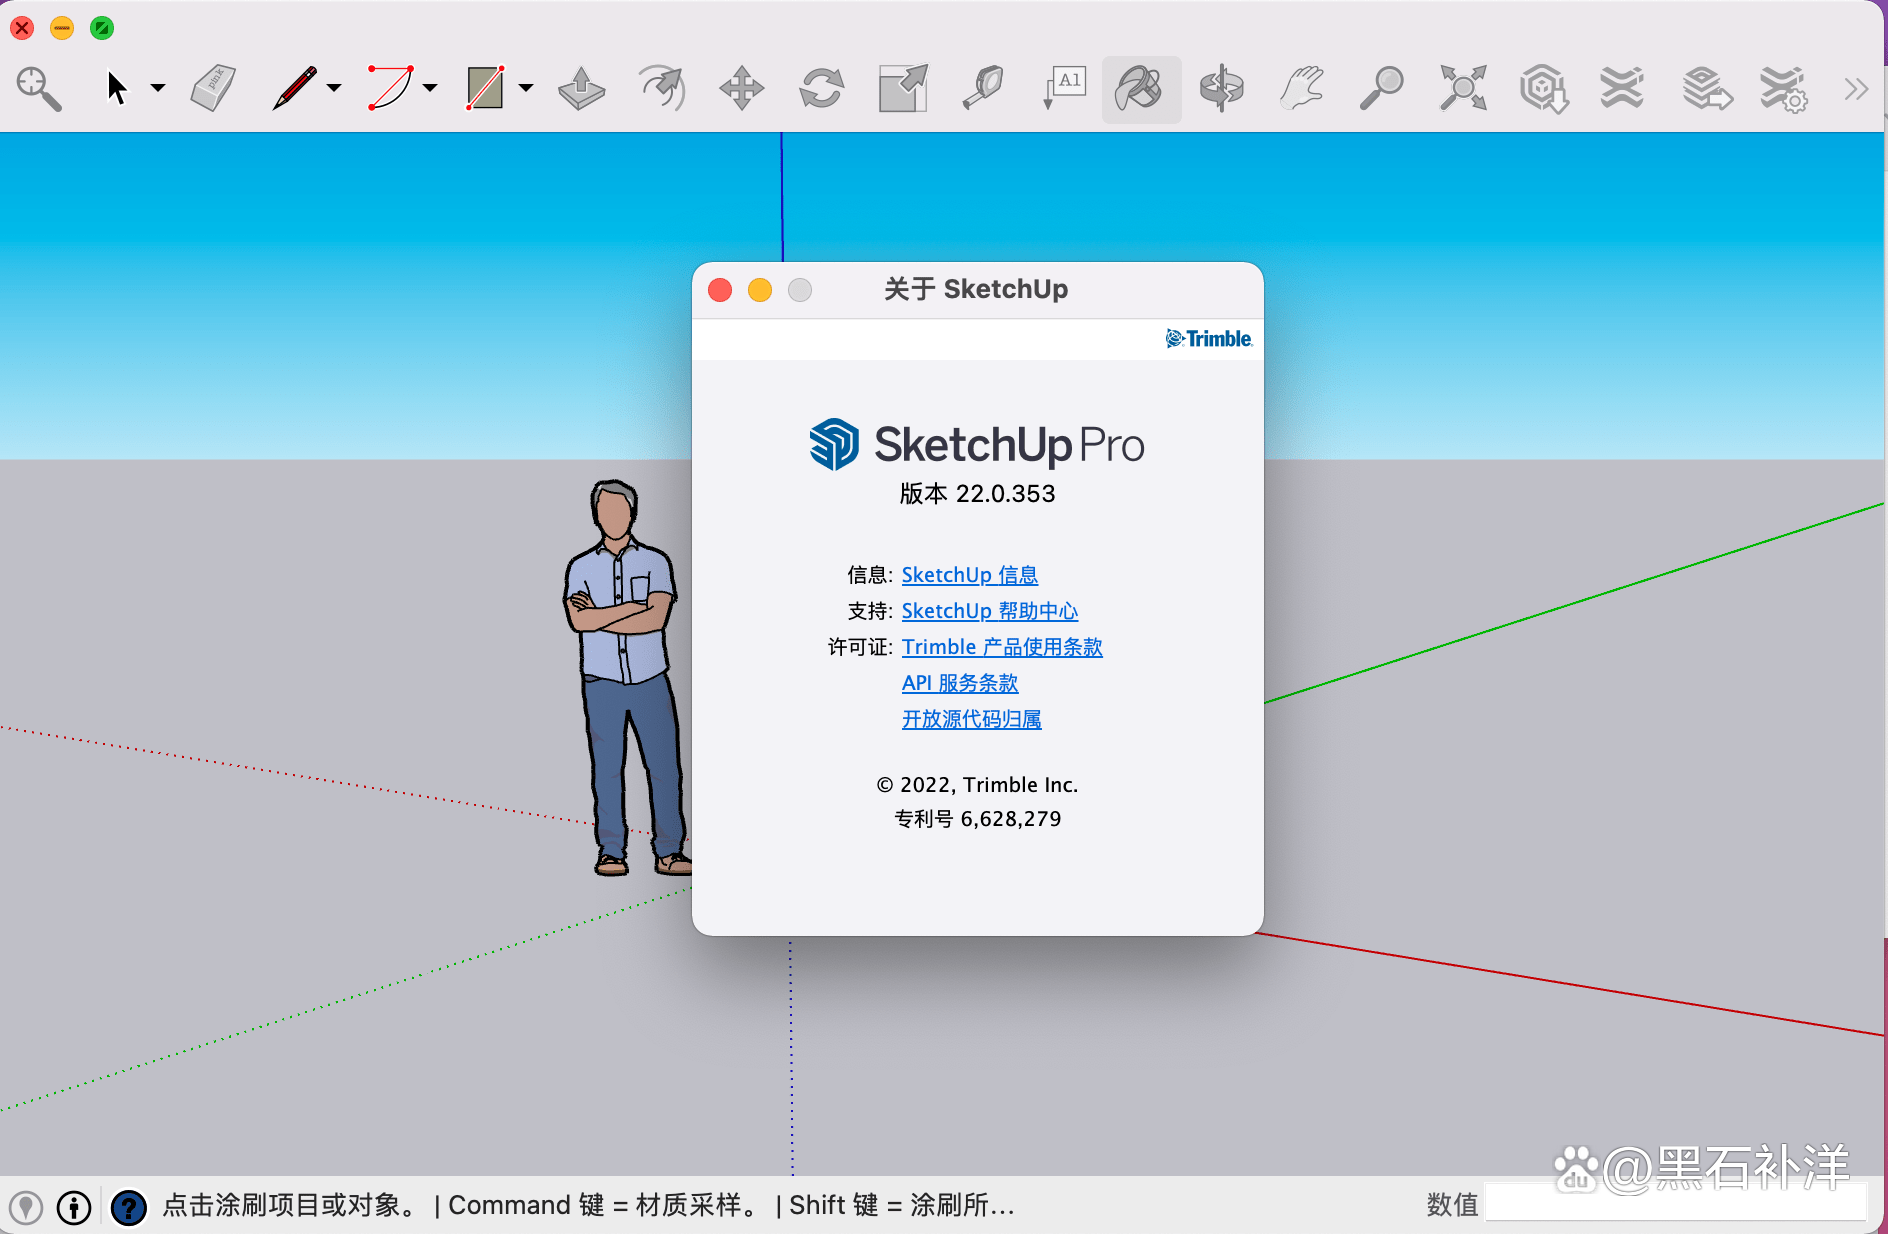Choose the Offset tool
This screenshot has width=1888, height=1234.
(661, 89)
